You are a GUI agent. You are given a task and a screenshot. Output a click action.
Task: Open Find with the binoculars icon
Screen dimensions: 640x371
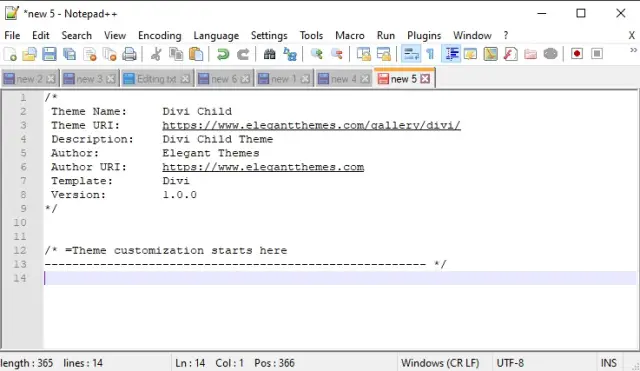pyautogui.click(x=269, y=54)
